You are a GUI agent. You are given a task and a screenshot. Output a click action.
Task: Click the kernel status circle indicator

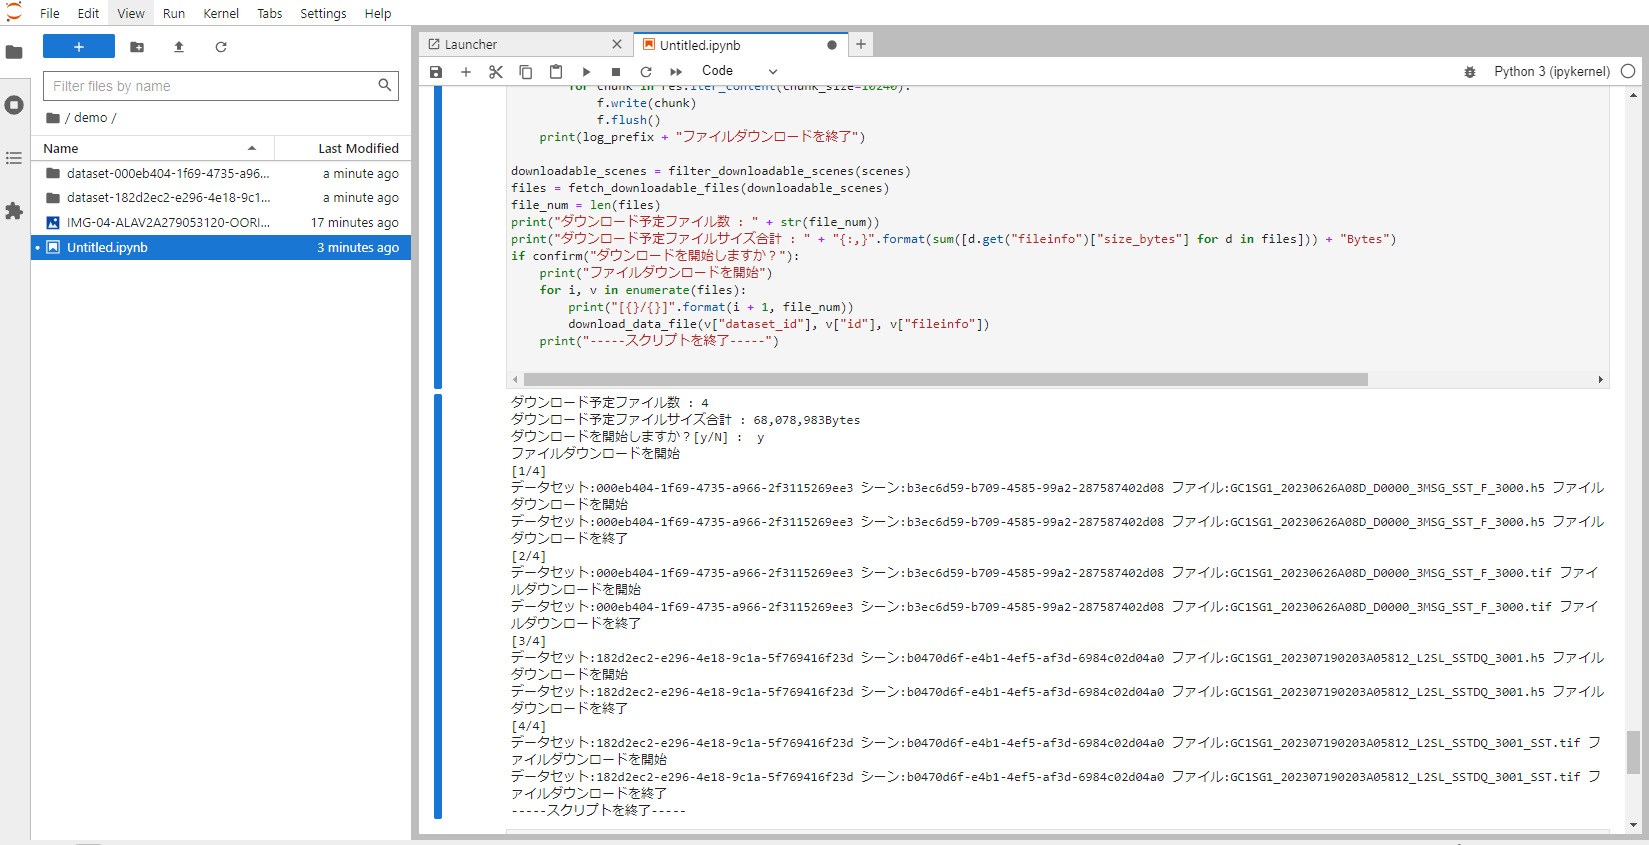click(1628, 71)
